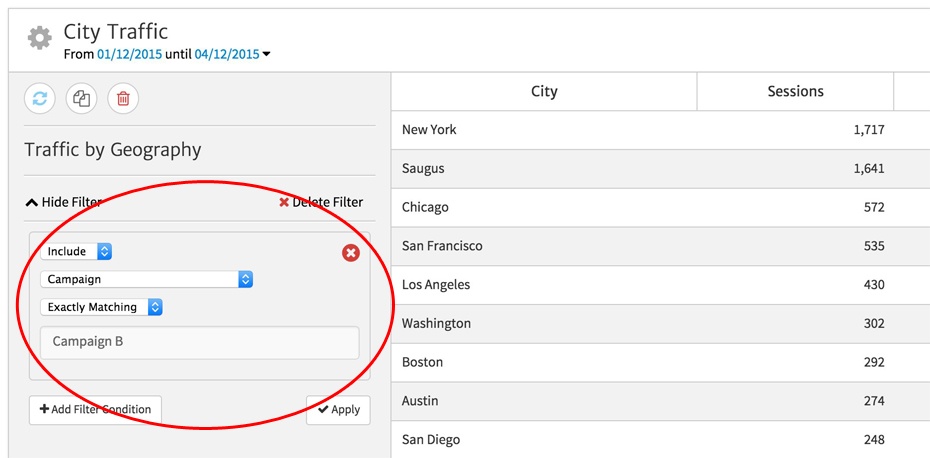Click the Campaign B text field
930x458 pixels.
[199, 342]
